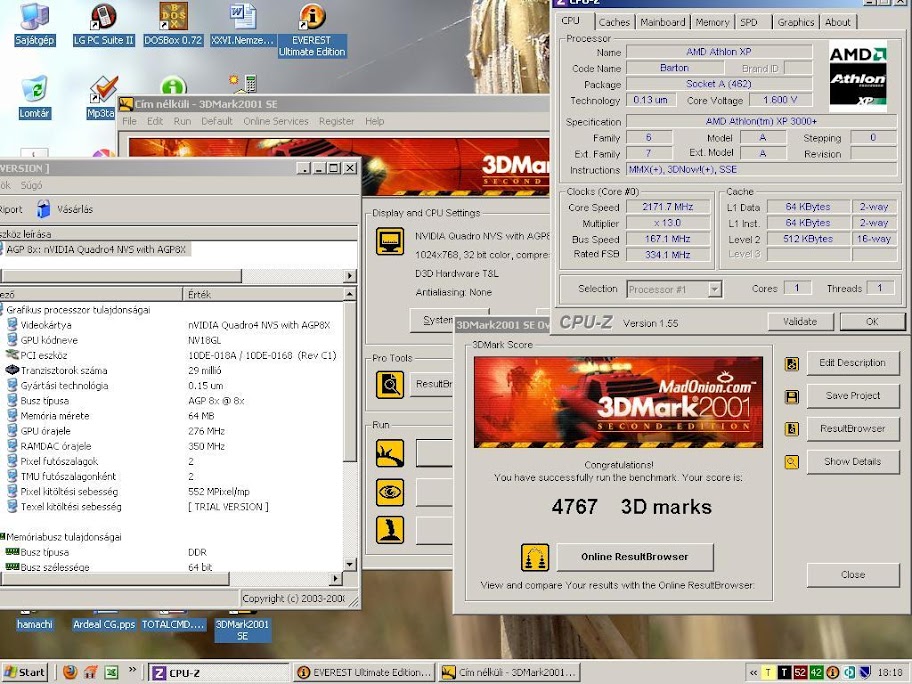Open the hamachi desktop icon
The width and height of the screenshot is (912, 684).
(34, 621)
